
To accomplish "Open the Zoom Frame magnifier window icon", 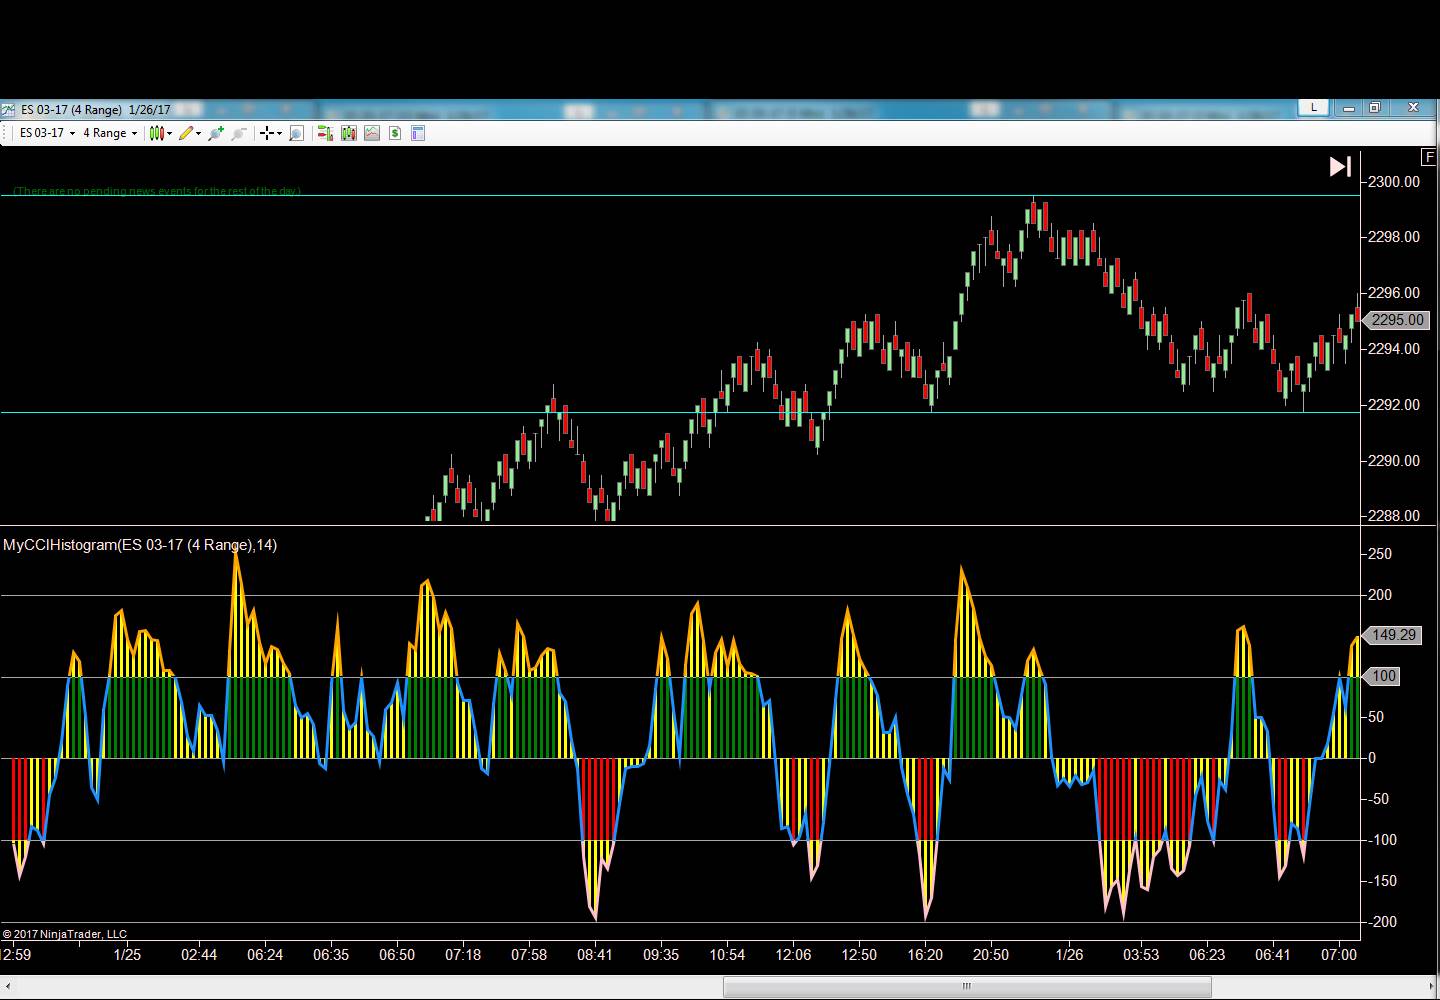I will [x=296, y=133].
